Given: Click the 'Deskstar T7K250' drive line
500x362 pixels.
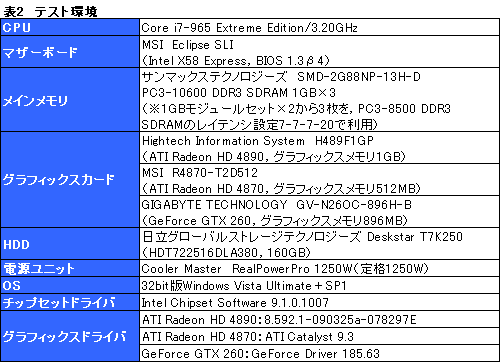Looking at the screenshot, I should (302, 237).
